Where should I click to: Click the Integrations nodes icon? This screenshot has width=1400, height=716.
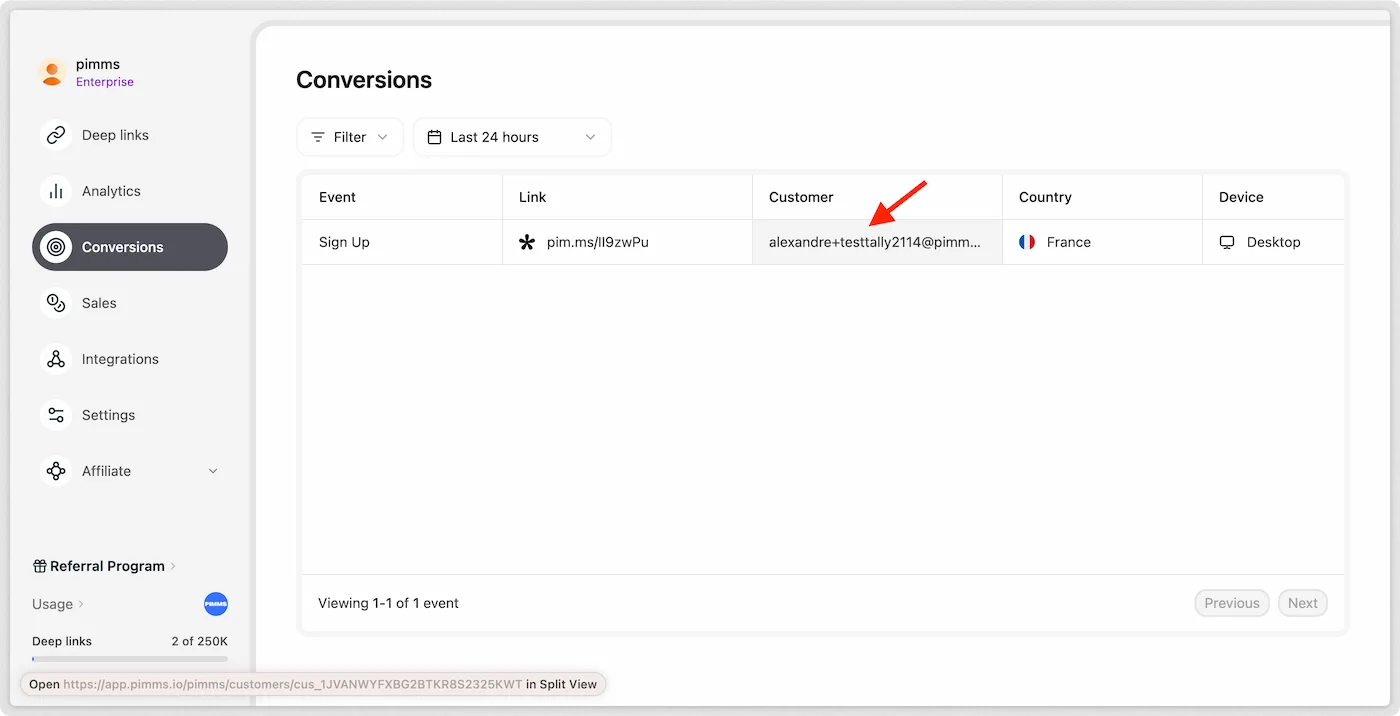(56, 359)
